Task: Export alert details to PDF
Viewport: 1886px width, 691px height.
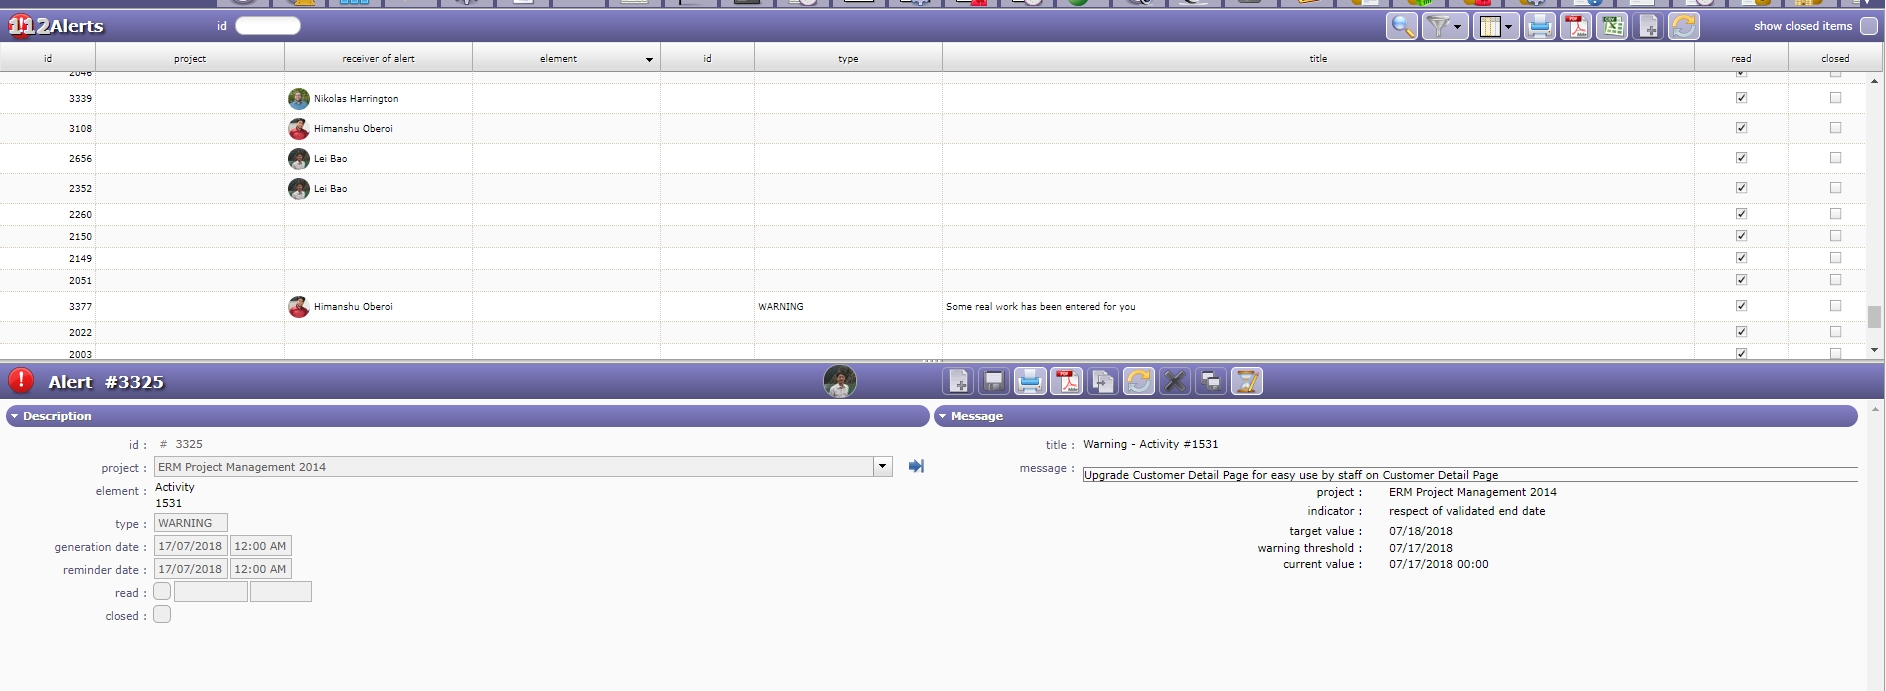Action: pos(1066,382)
